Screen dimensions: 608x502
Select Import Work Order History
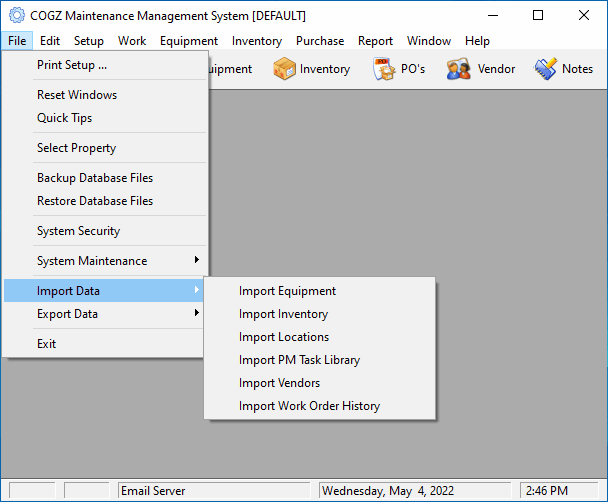[x=320, y=406]
